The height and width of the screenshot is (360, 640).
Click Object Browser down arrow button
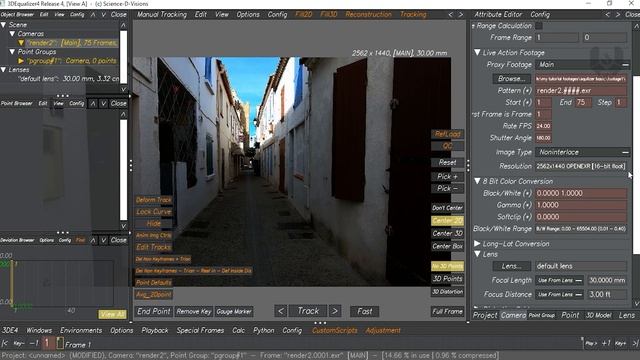point(104,14)
